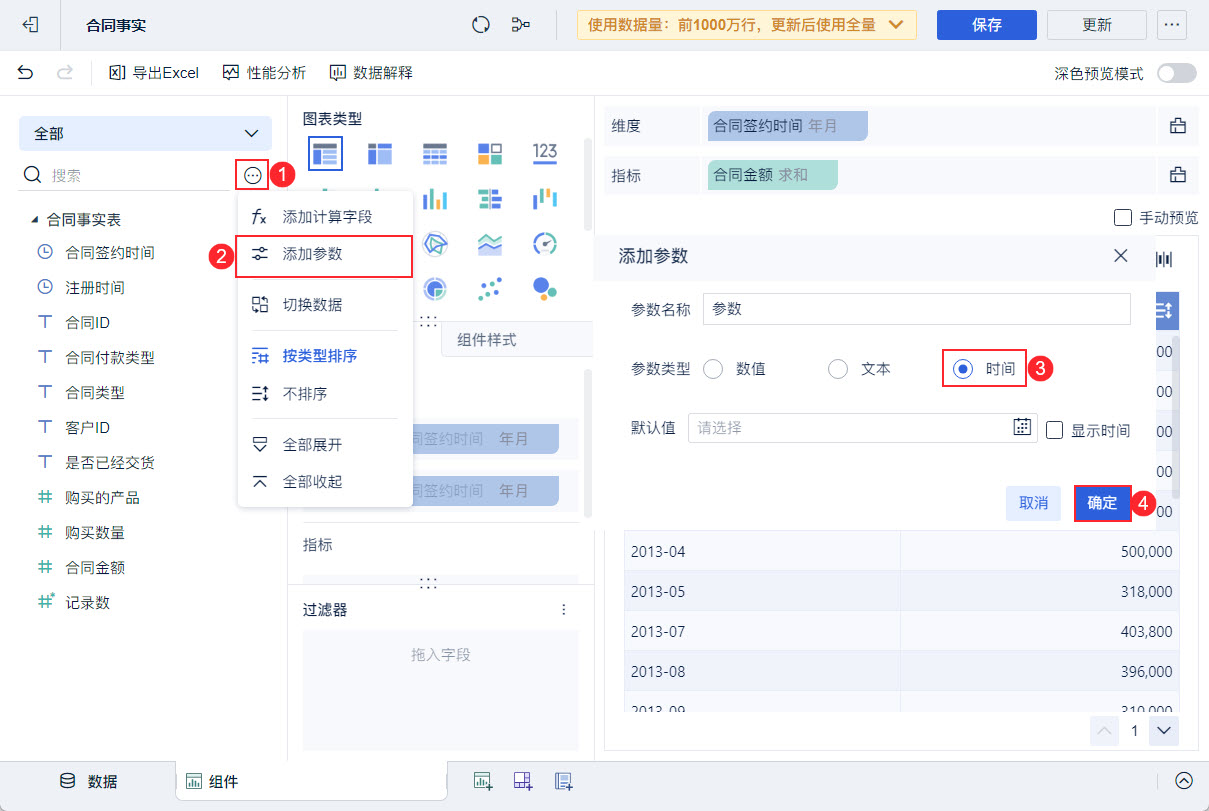Click the exit/back icon at top left
Screen dimensions: 1209x811
point(30,25)
